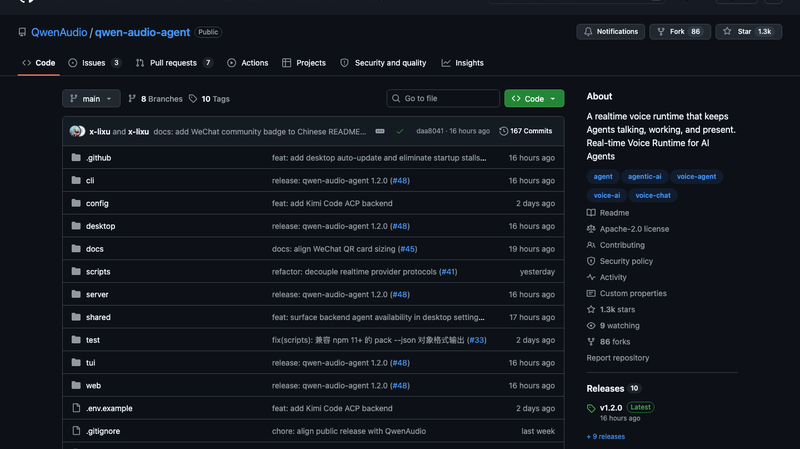Open the Contributing link

pos(622,245)
